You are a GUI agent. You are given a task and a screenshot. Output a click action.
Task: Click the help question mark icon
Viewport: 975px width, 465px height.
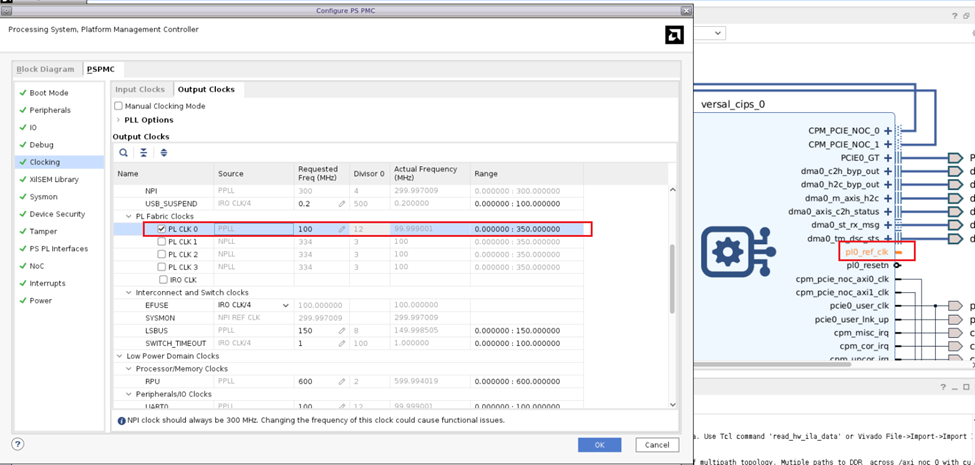[17, 444]
